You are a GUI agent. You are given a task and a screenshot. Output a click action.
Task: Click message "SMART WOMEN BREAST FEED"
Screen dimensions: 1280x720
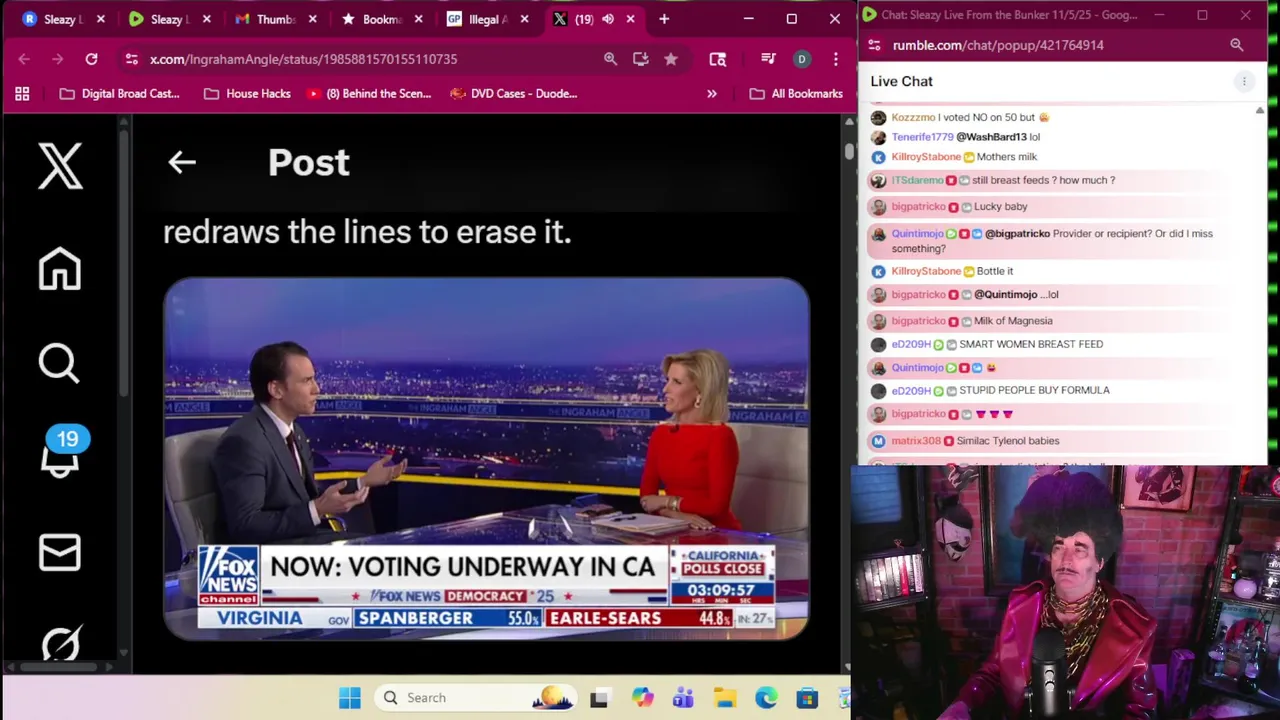[x=1031, y=344]
